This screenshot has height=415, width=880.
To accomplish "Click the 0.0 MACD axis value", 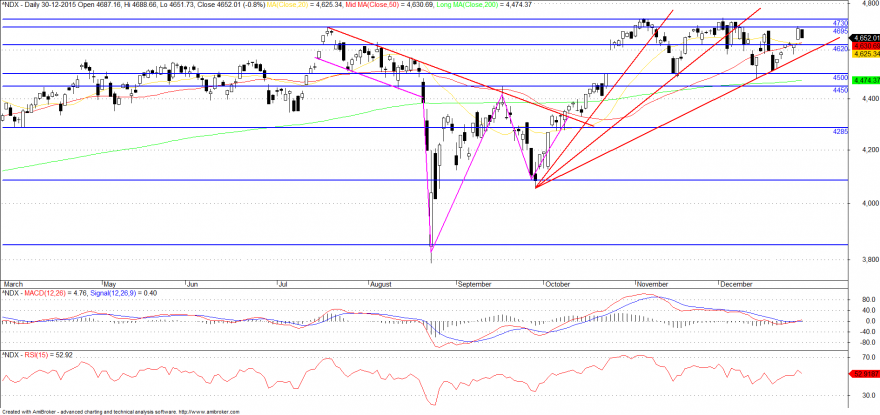I will coord(870,321).
